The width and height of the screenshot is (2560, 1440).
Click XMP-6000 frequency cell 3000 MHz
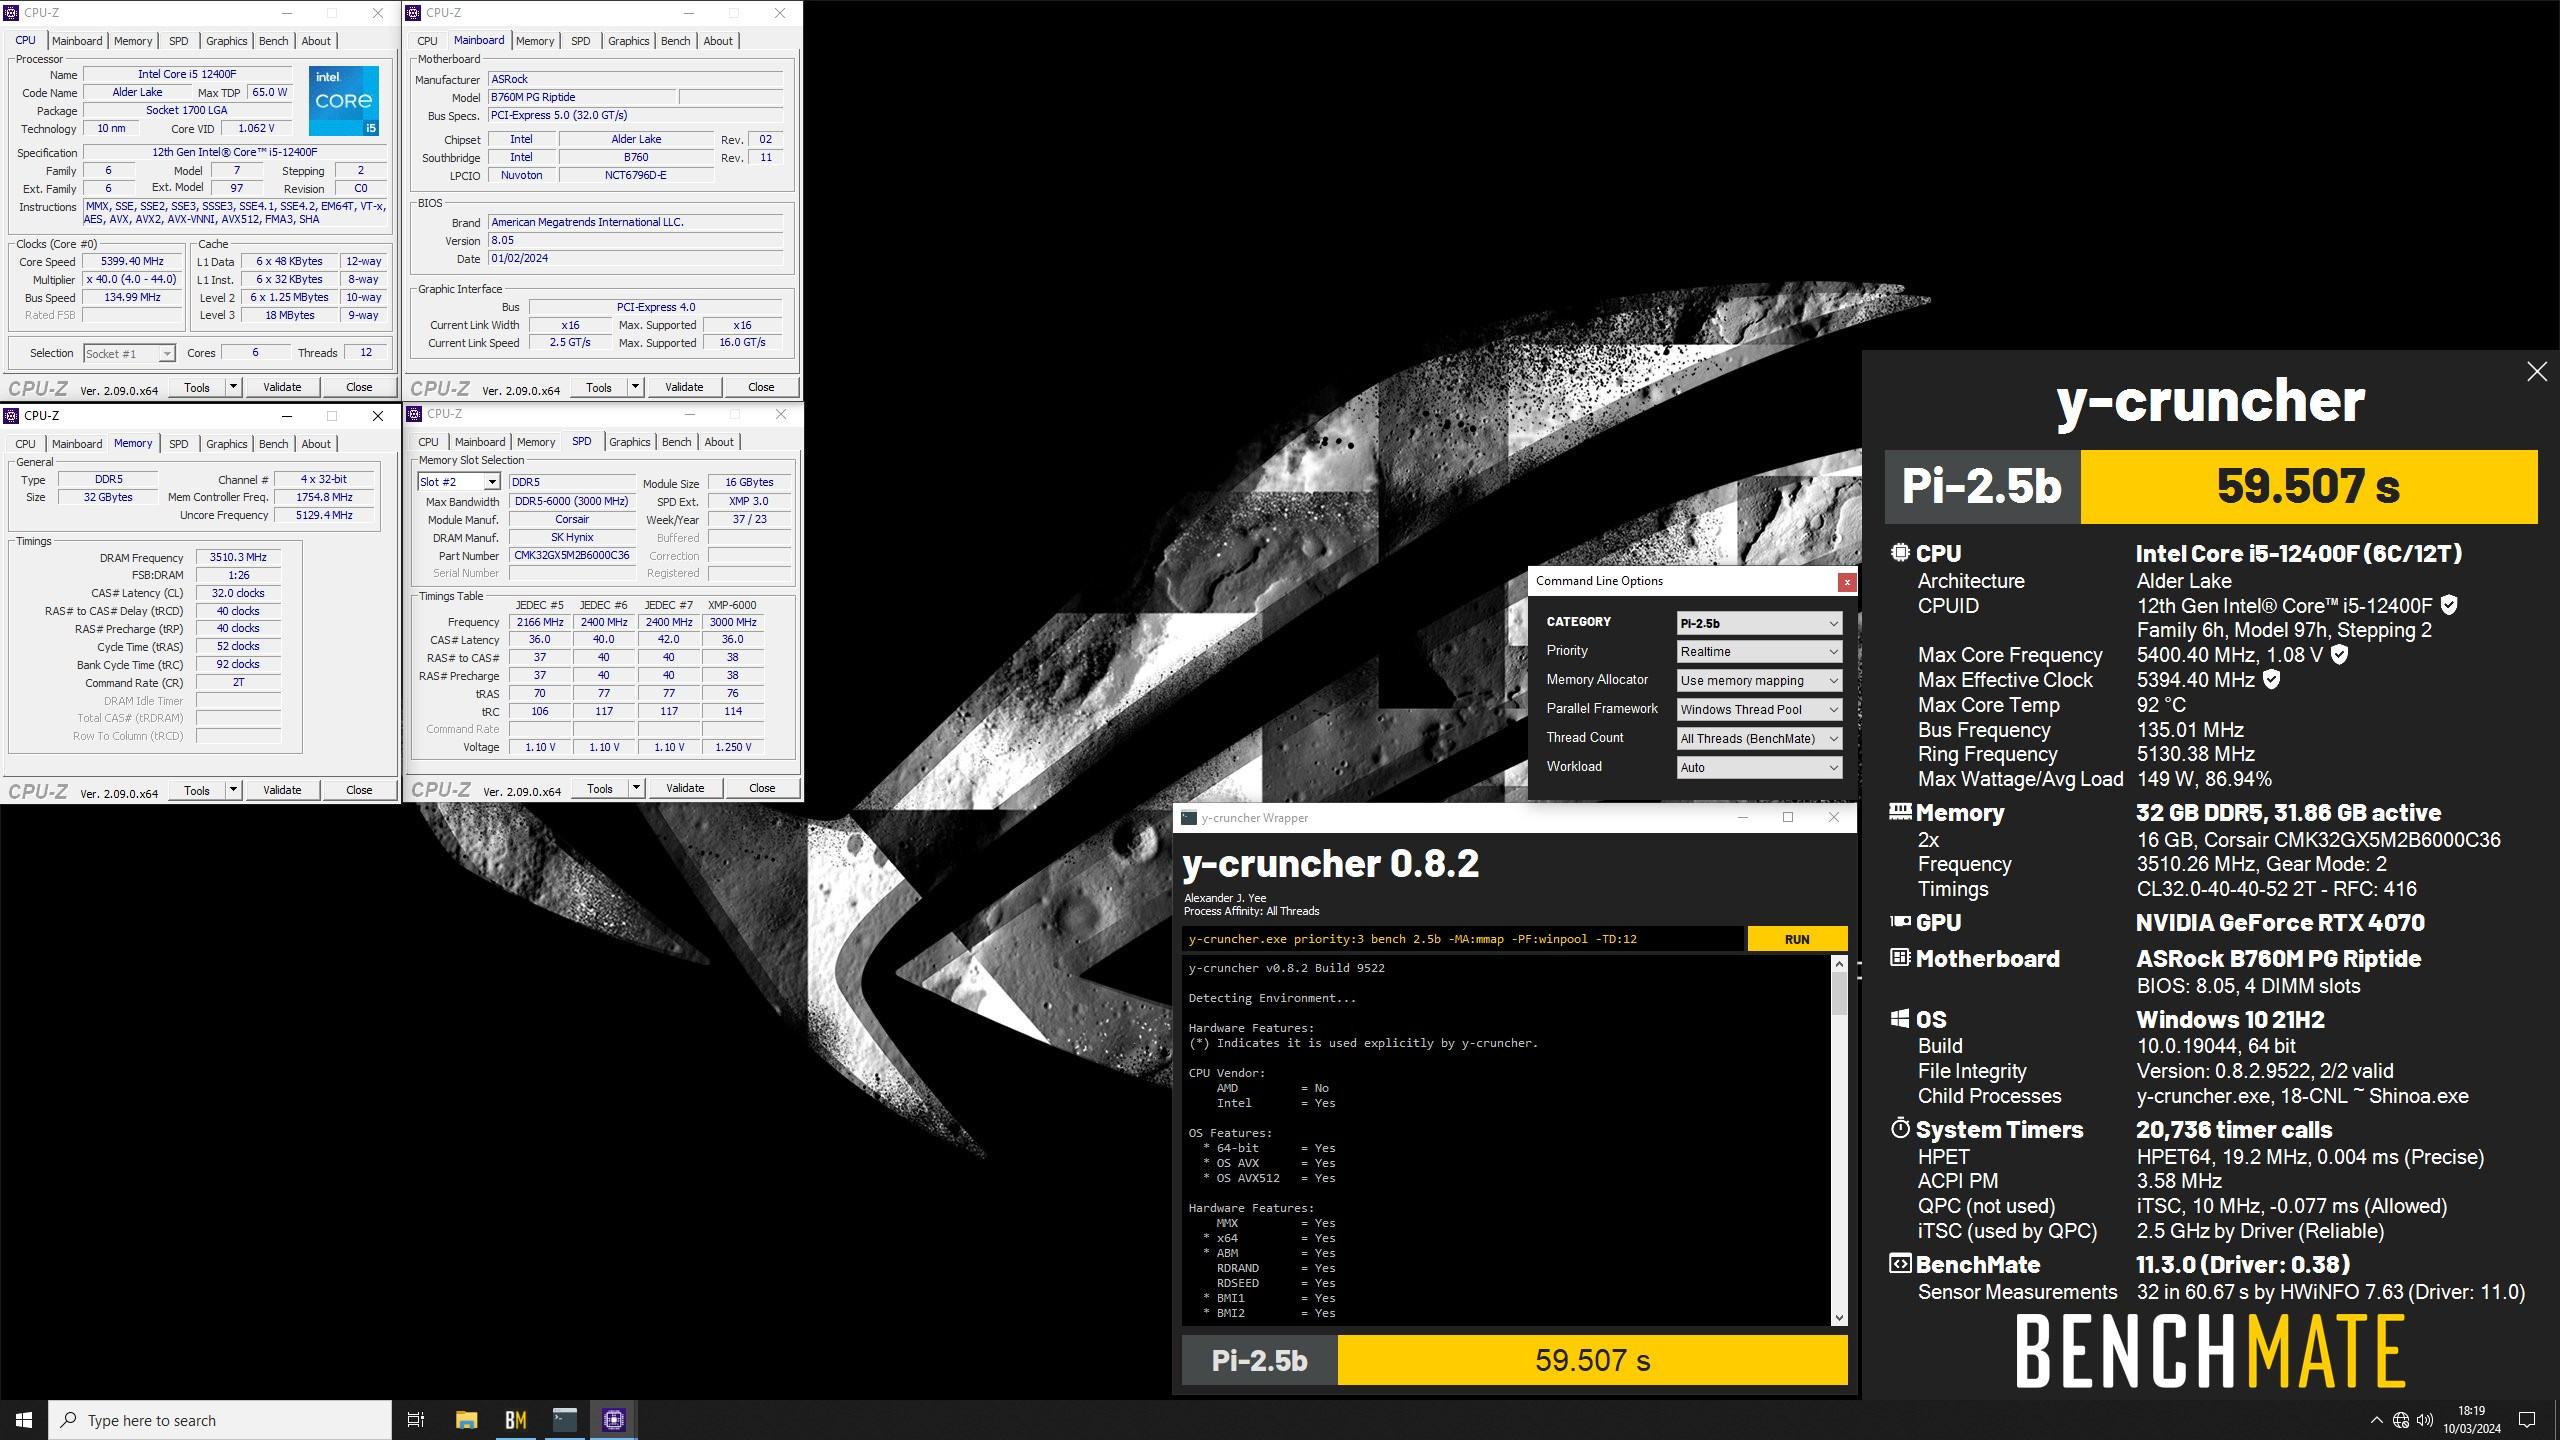pos(733,622)
